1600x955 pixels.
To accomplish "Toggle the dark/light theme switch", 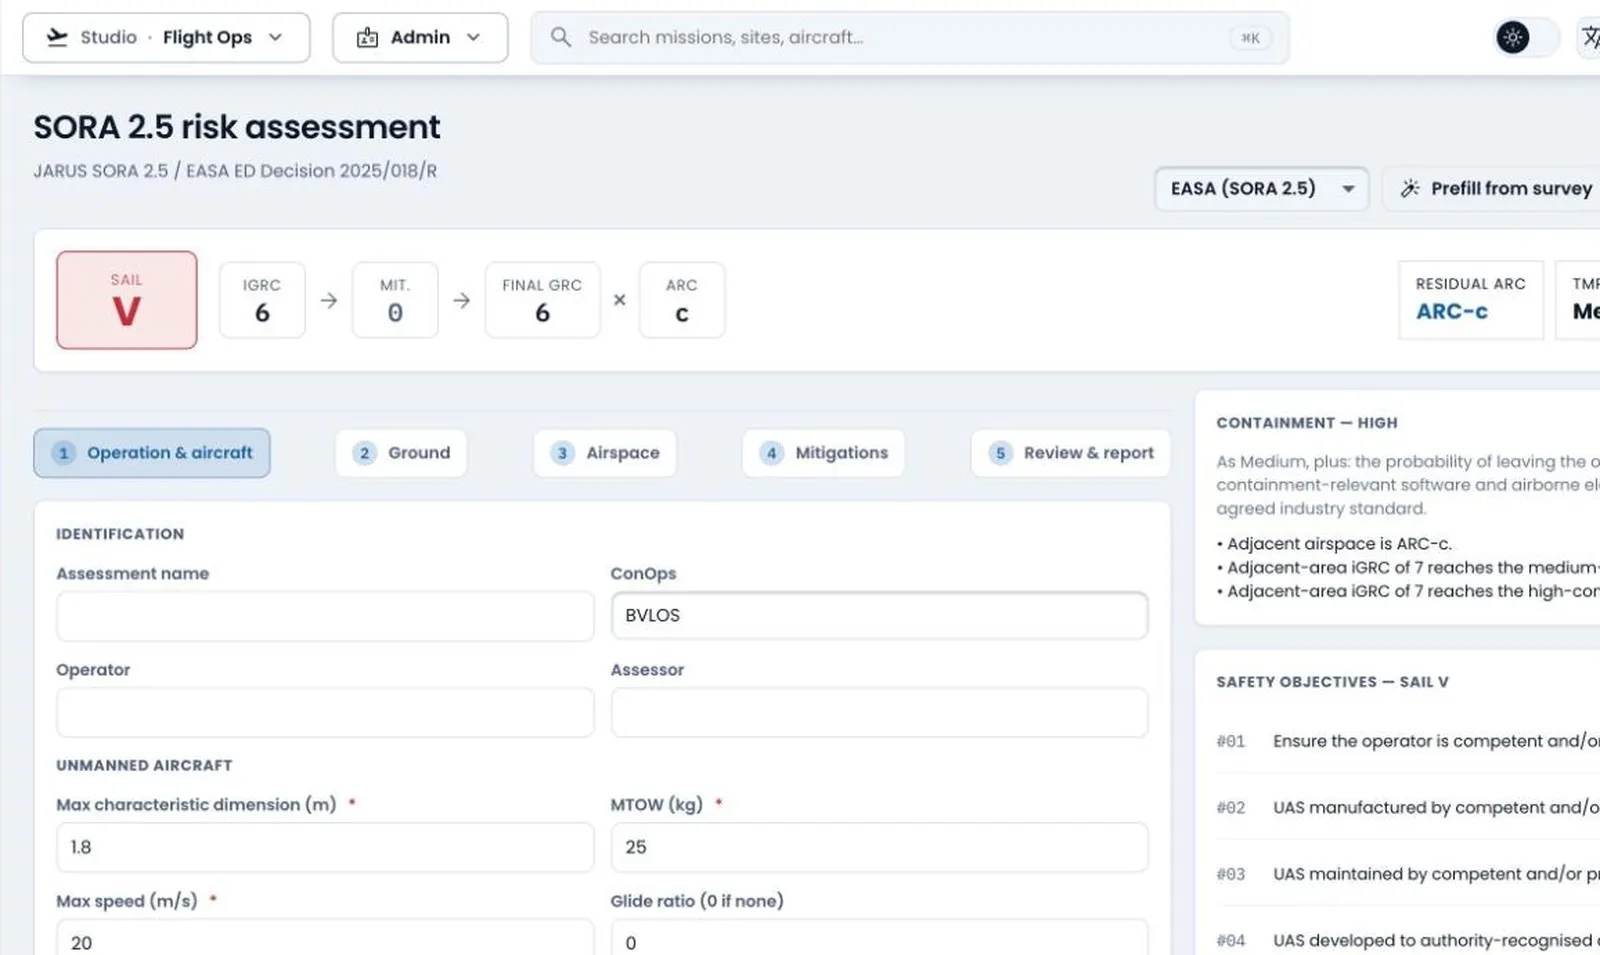I will [x=1526, y=37].
